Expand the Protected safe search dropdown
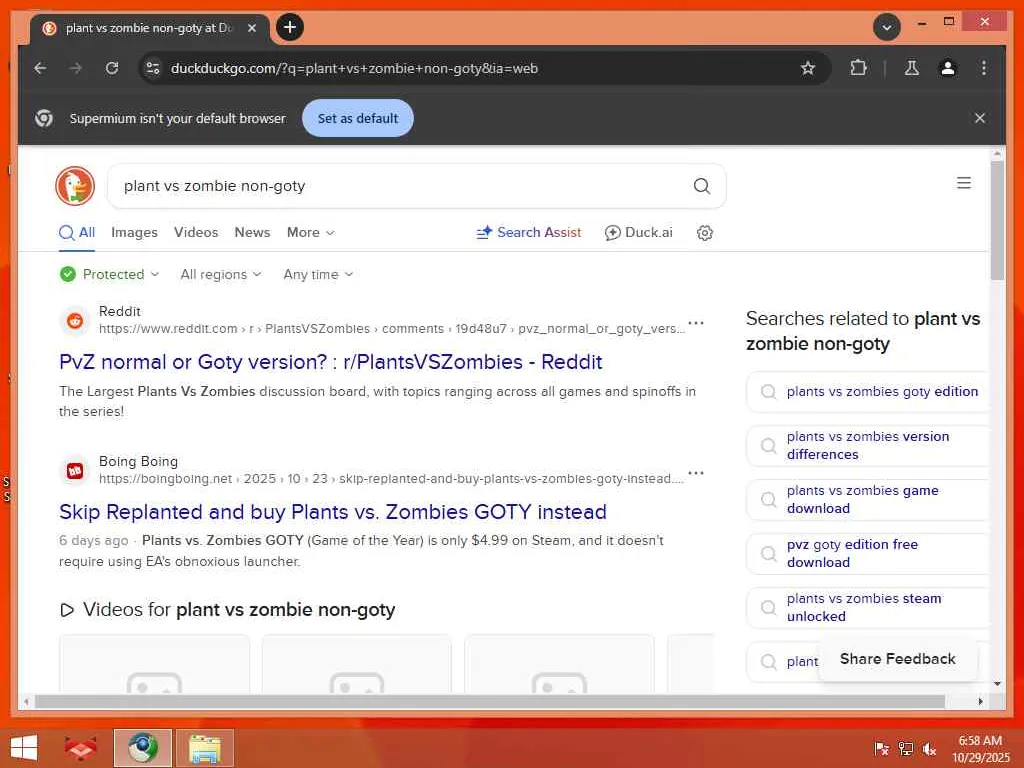The height and width of the screenshot is (768, 1024). [x=109, y=274]
